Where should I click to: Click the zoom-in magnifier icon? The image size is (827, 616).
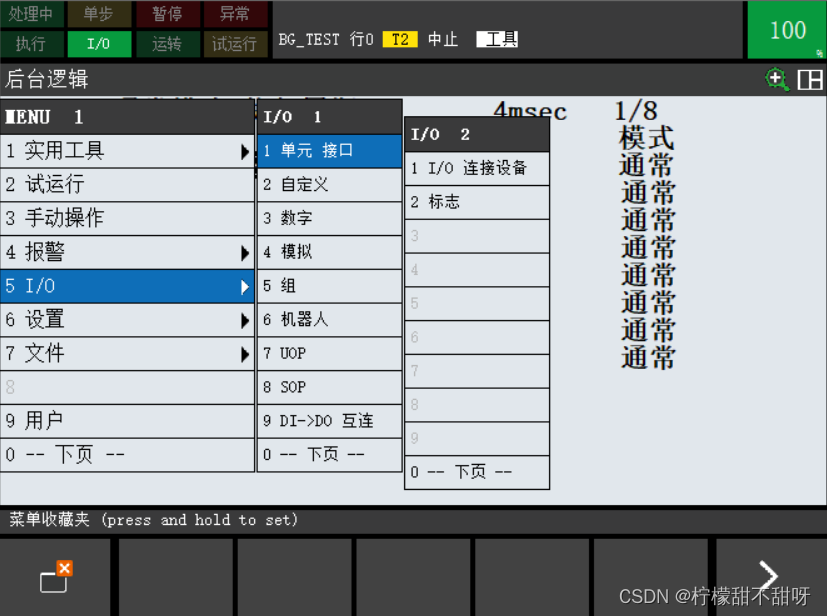(x=777, y=80)
